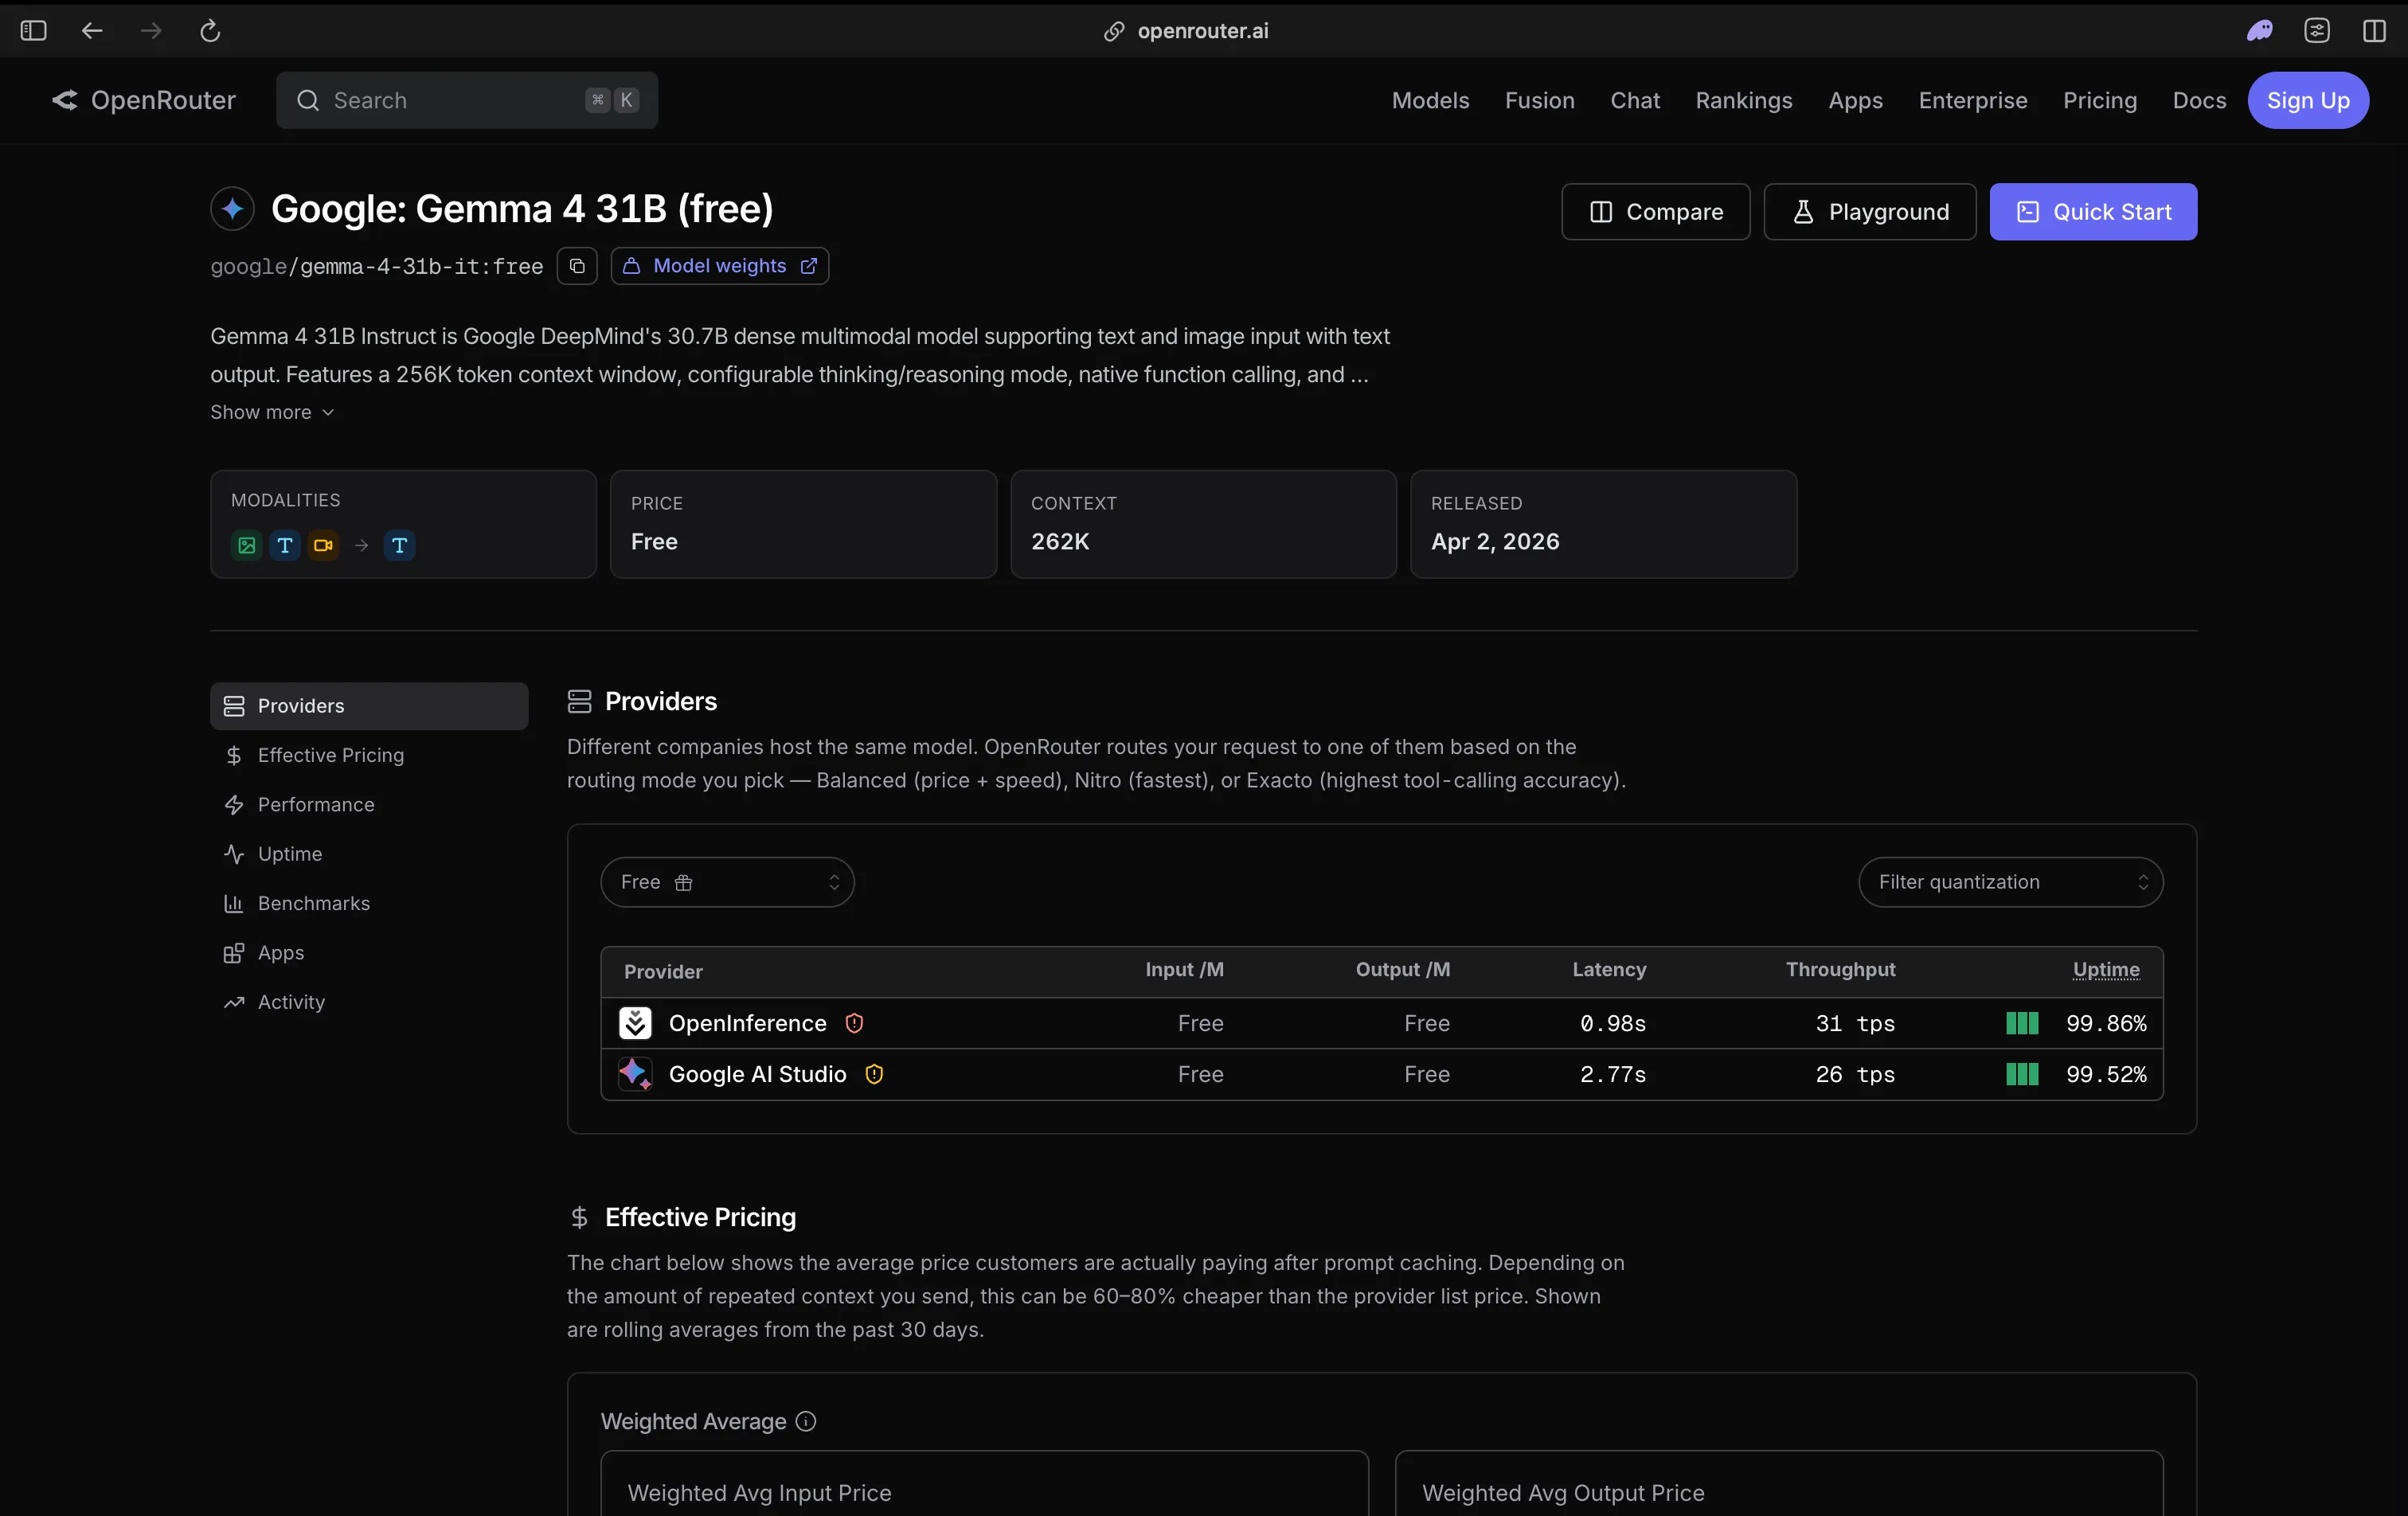
Task: Open the Playground button
Action: click(x=1870, y=211)
